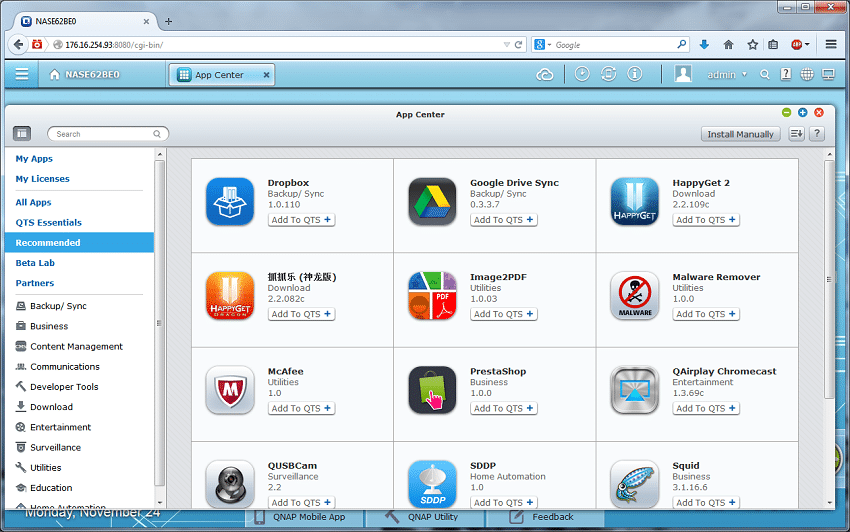
Task: Click the Malware Remover app icon
Action: (634, 296)
